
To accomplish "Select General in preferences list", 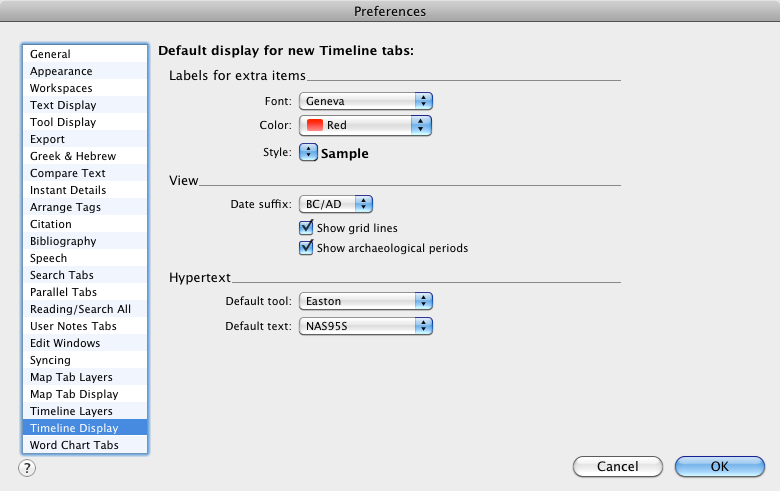I will (85, 54).
